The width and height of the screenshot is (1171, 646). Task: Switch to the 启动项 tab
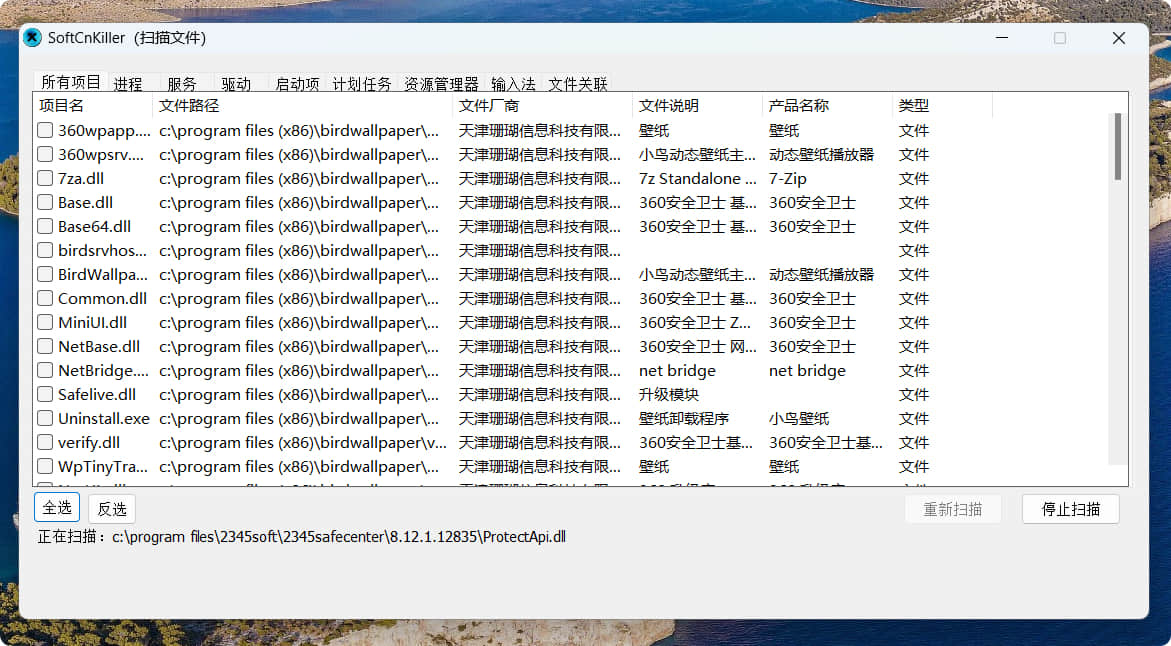point(297,84)
